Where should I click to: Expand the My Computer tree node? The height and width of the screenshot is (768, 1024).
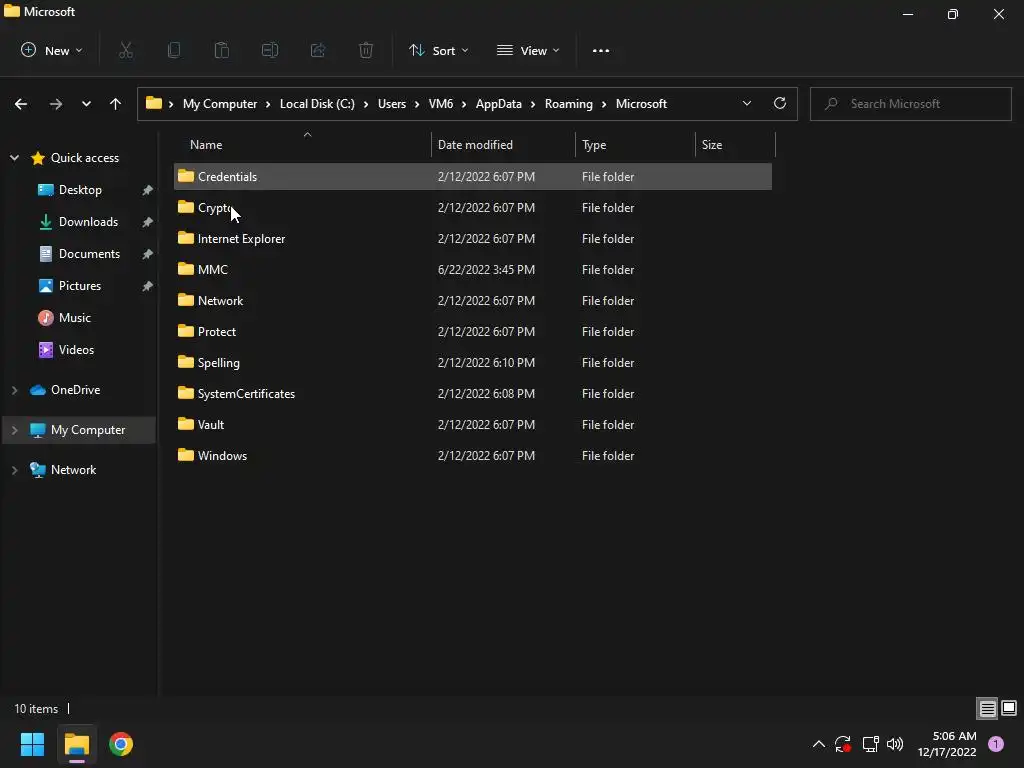point(14,430)
